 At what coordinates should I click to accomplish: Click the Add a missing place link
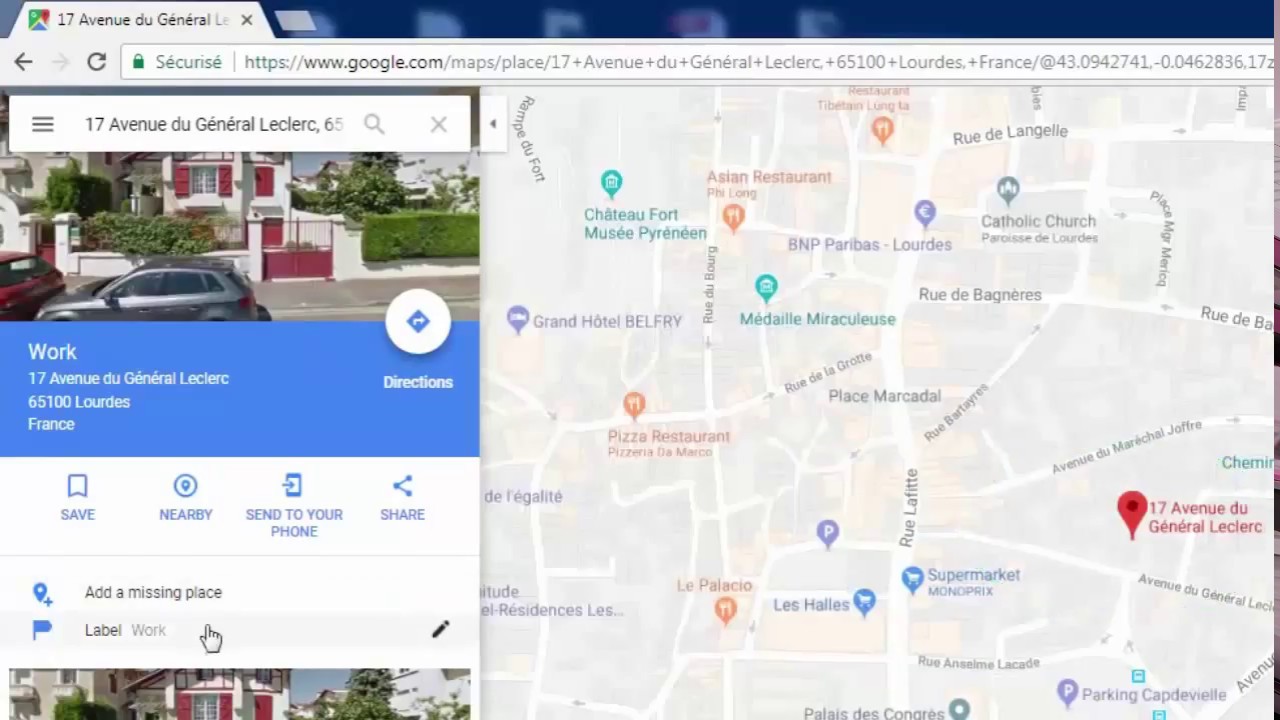coord(153,592)
